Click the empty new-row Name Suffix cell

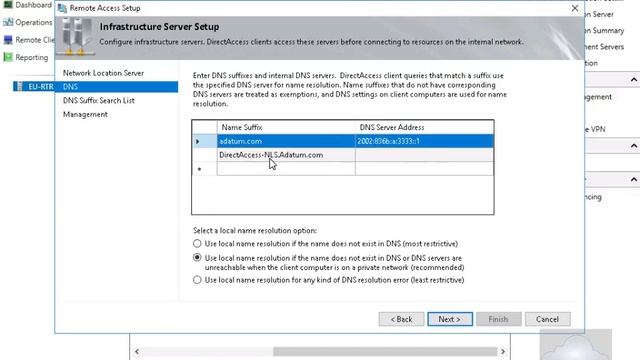286,169
